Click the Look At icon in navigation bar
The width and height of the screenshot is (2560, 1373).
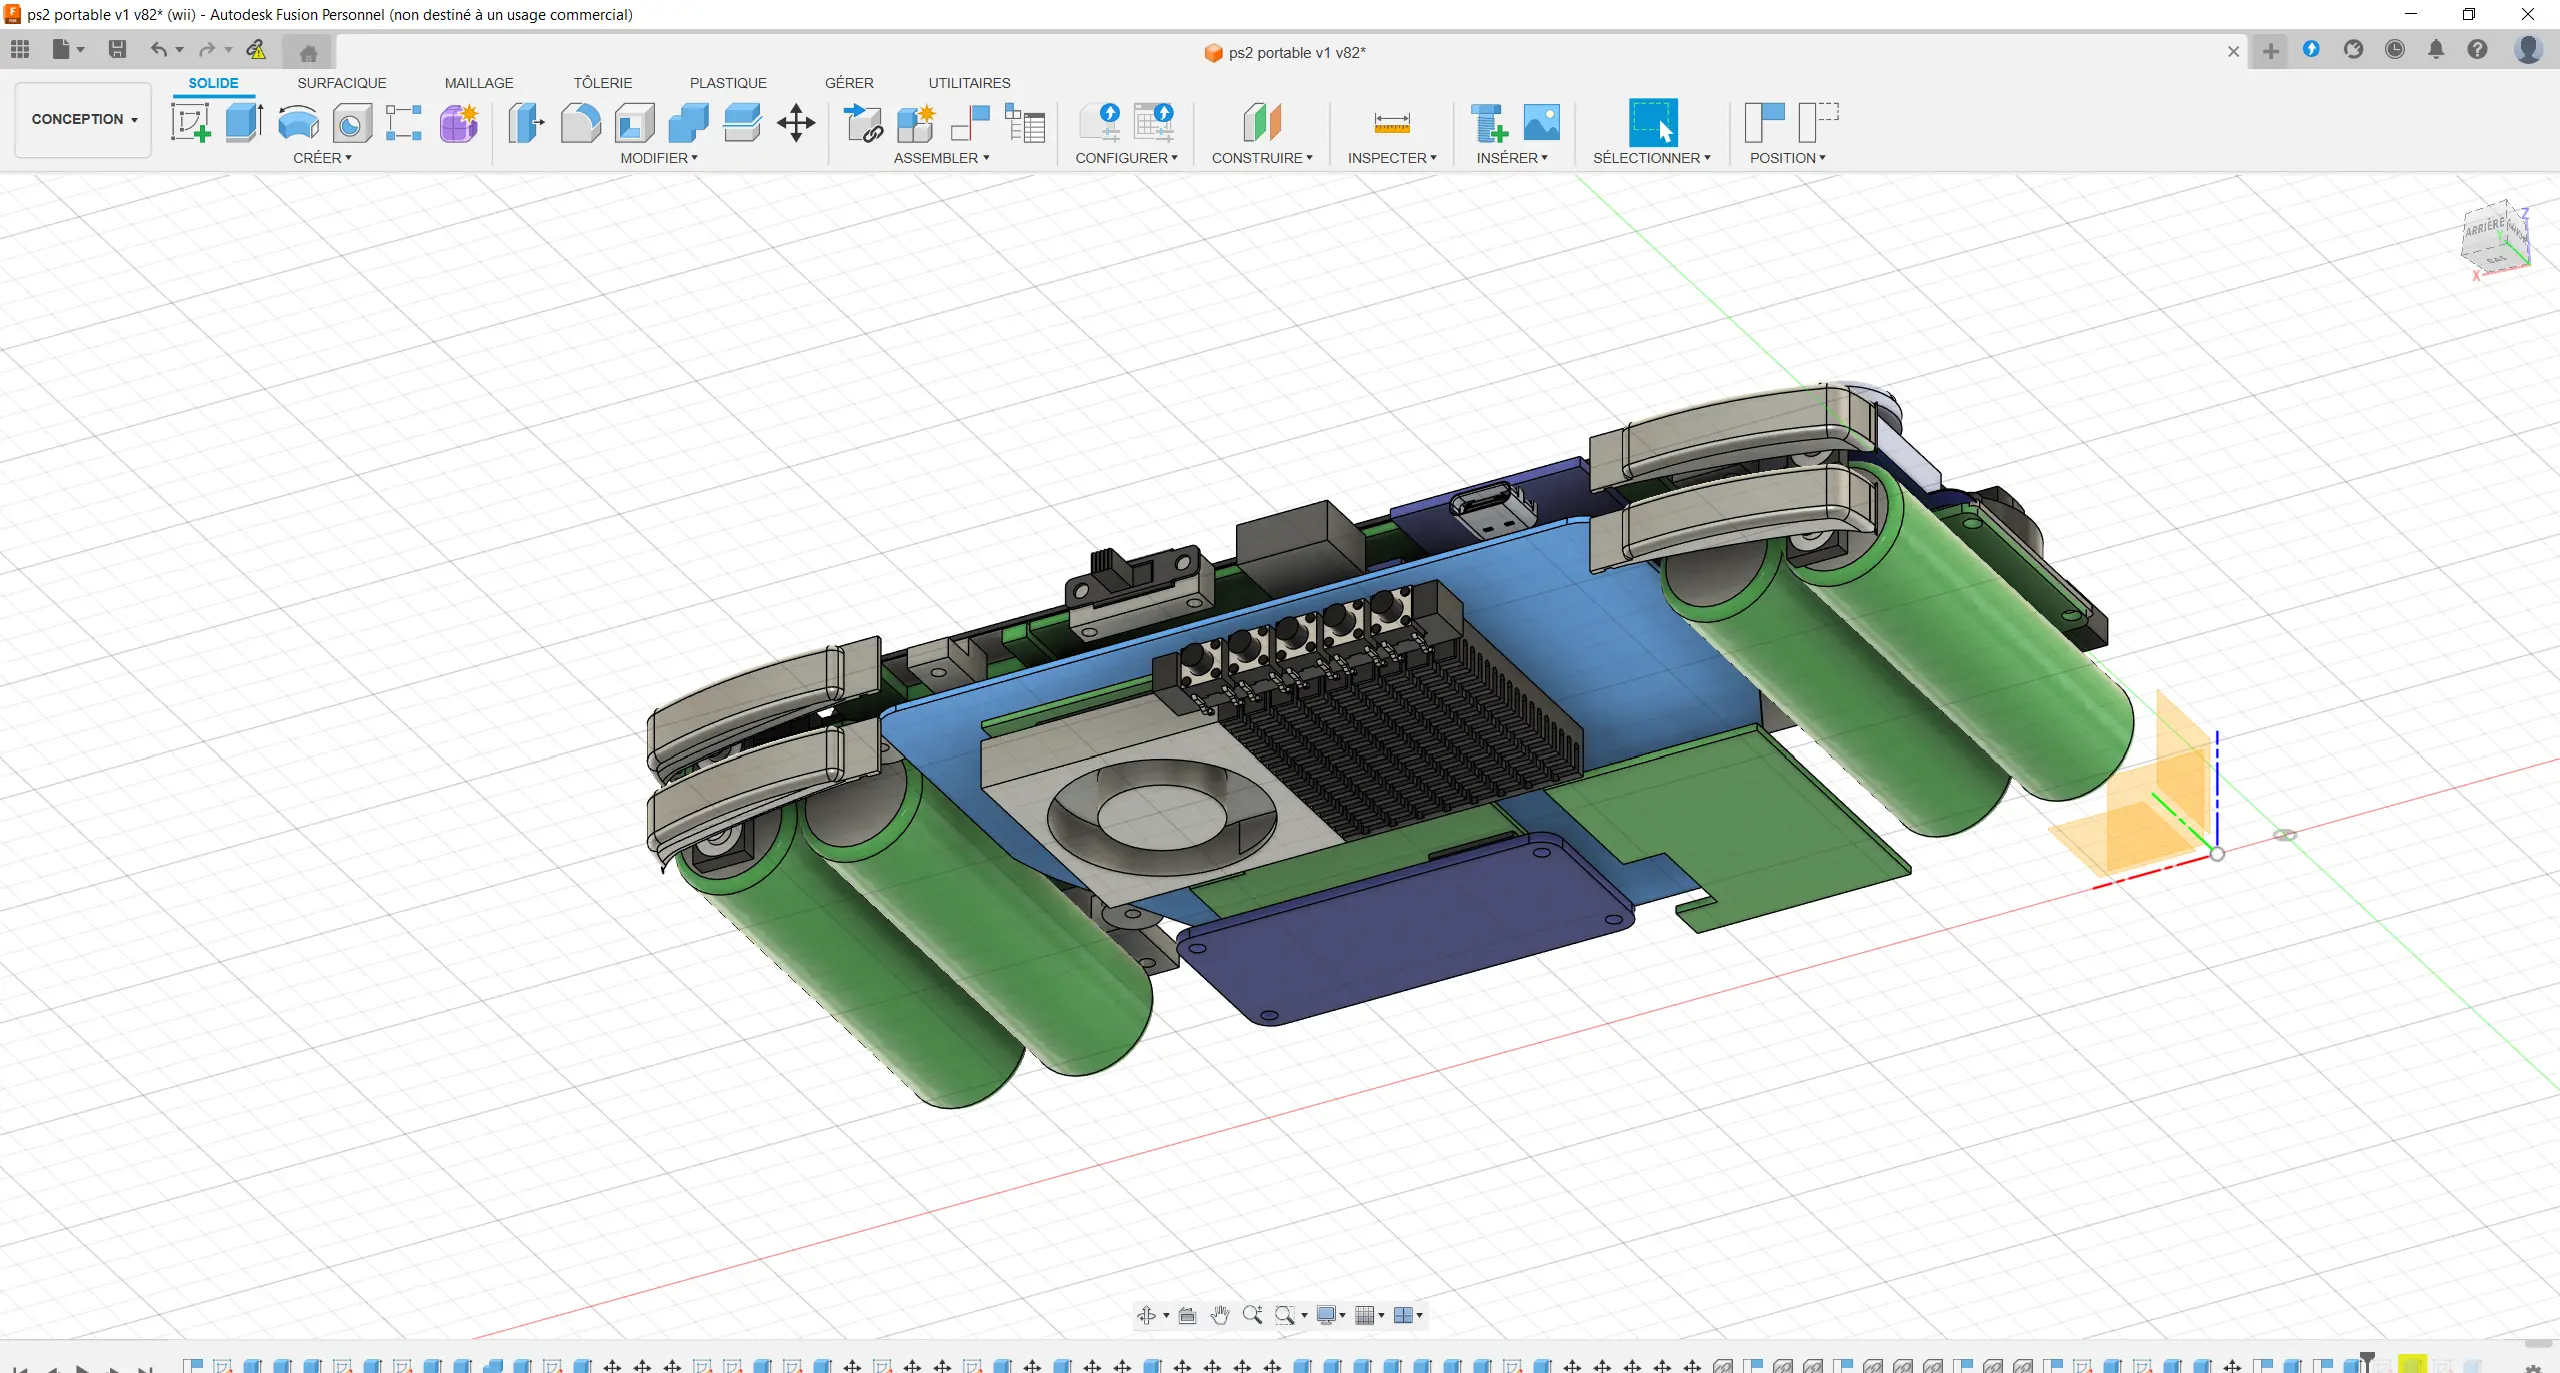[x=1187, y=1315]
